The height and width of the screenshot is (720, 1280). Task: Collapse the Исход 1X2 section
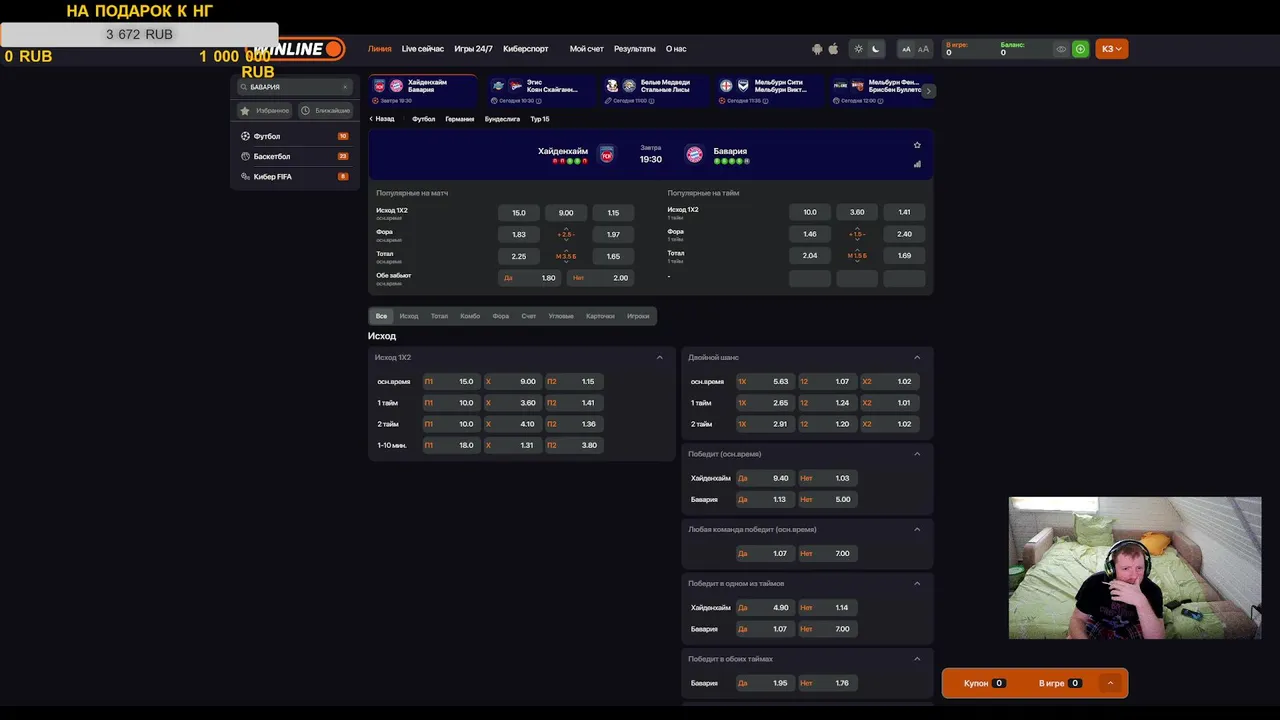click(x=660, y=357)
